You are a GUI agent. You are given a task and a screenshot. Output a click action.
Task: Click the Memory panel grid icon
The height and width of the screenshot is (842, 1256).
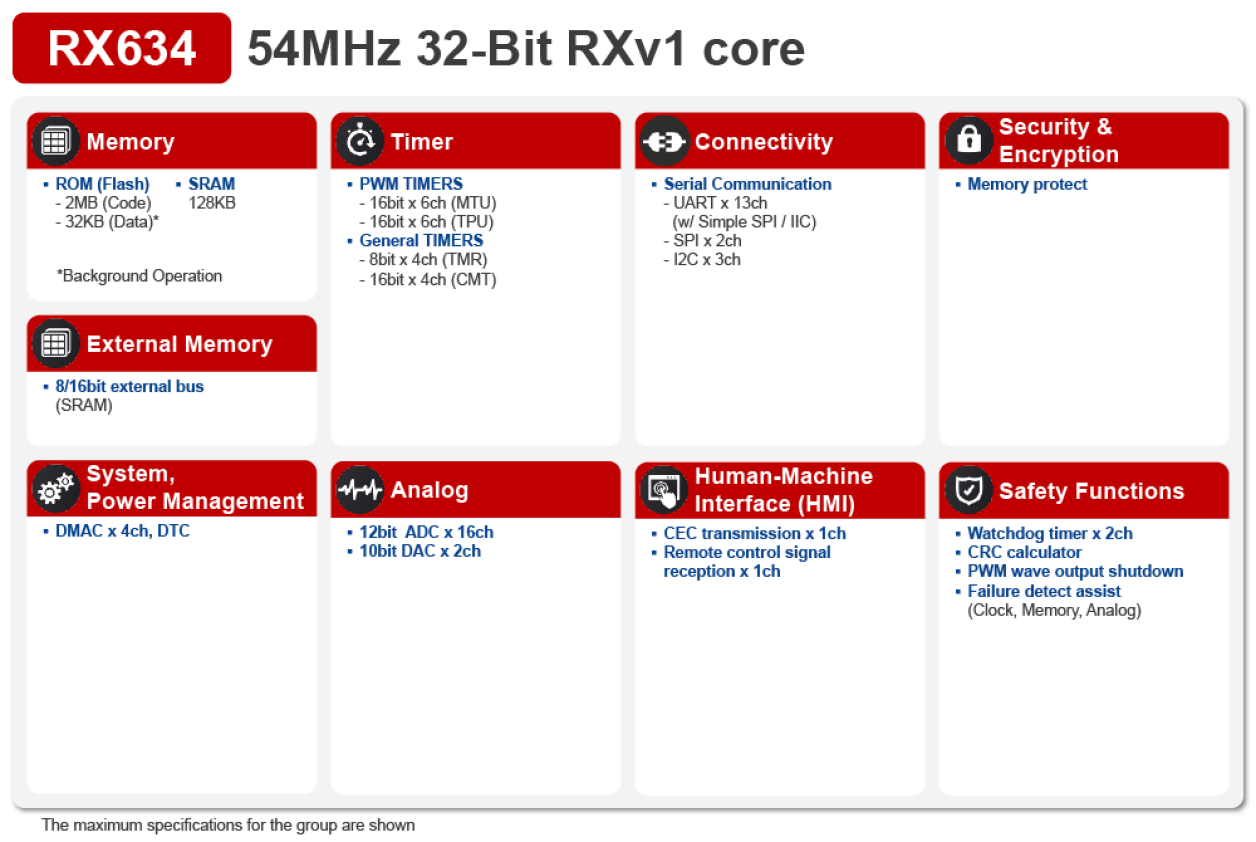55,140
